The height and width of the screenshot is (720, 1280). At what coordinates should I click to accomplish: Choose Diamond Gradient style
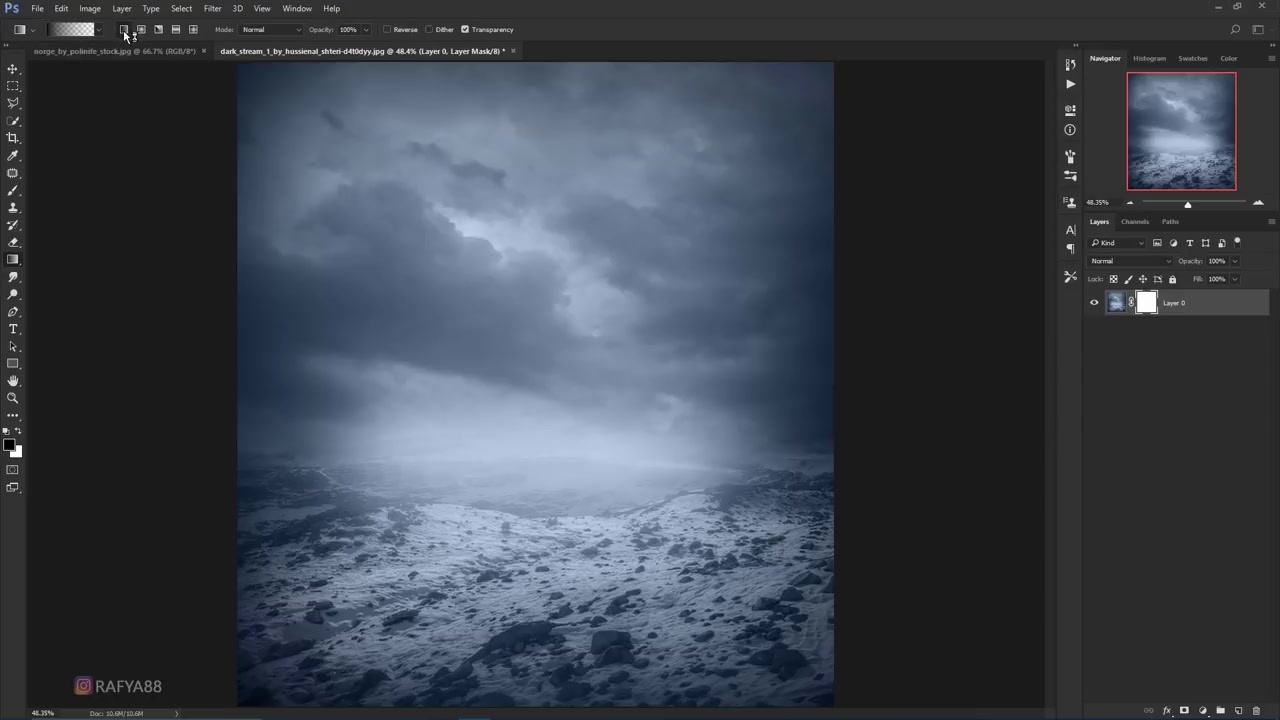[193, 30]
